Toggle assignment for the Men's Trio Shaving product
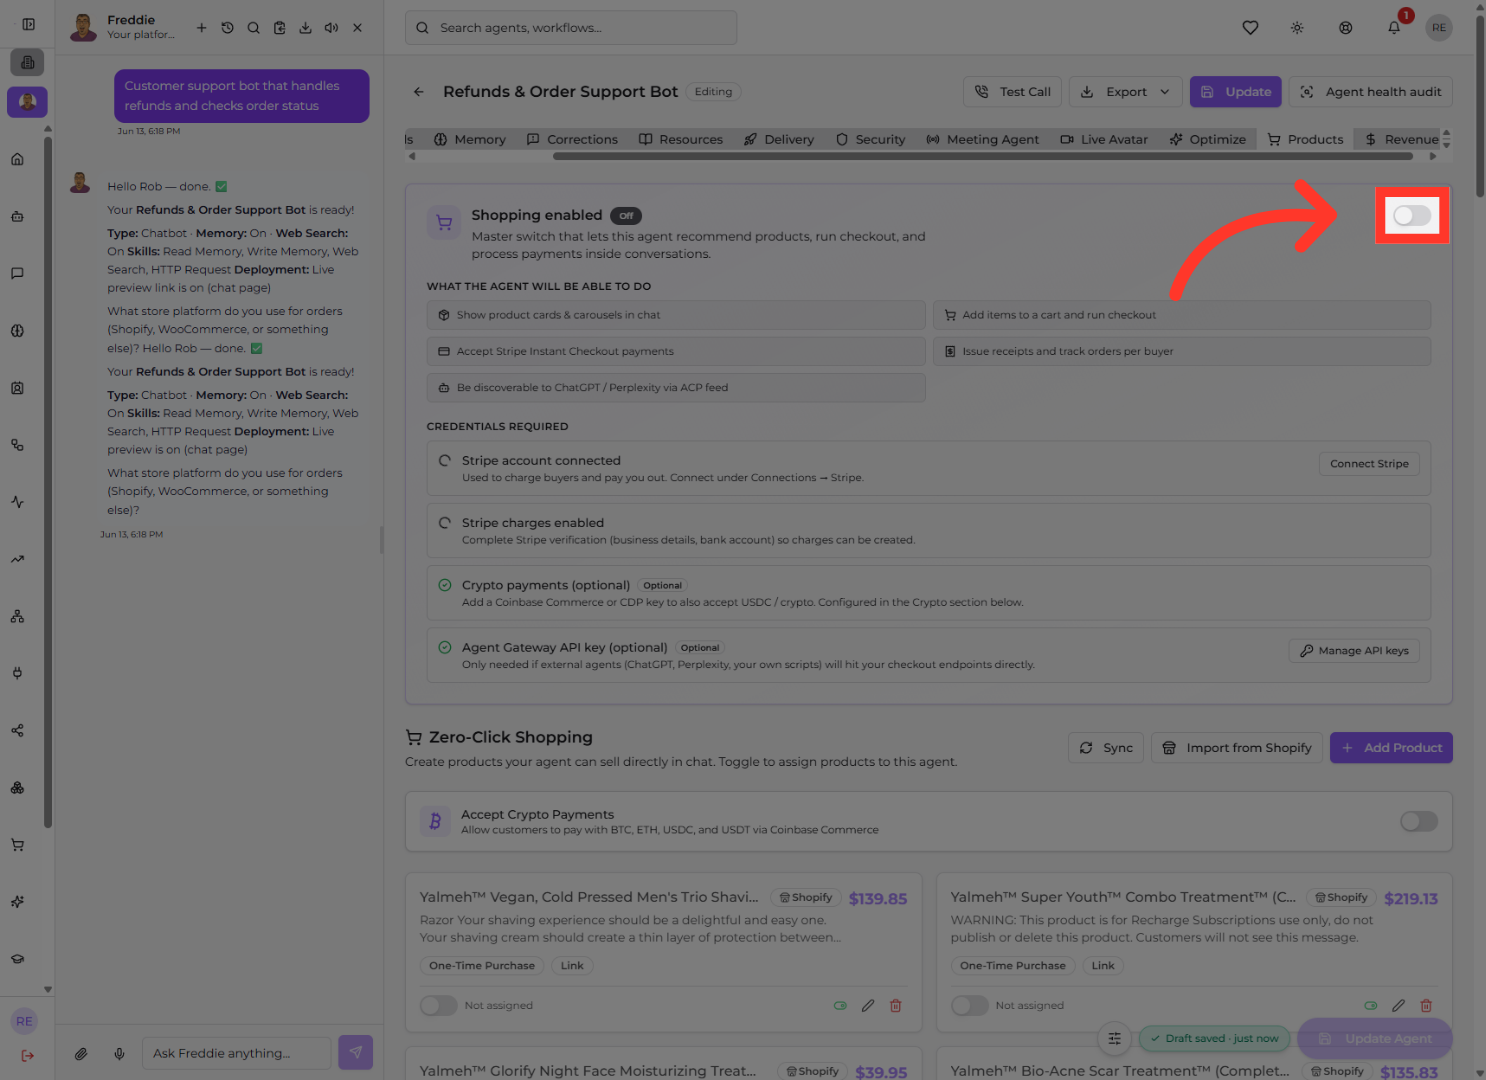1486x1080 pixels. [439, 1006]
